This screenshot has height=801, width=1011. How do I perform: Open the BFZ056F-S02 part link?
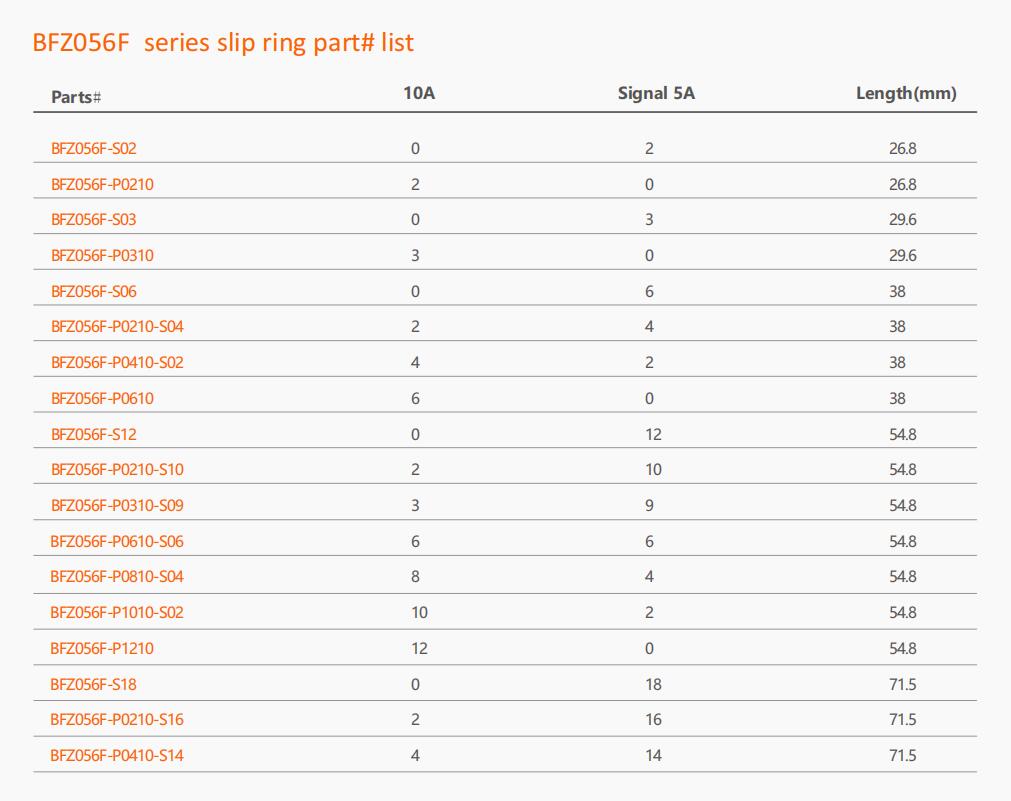point(93,148)
